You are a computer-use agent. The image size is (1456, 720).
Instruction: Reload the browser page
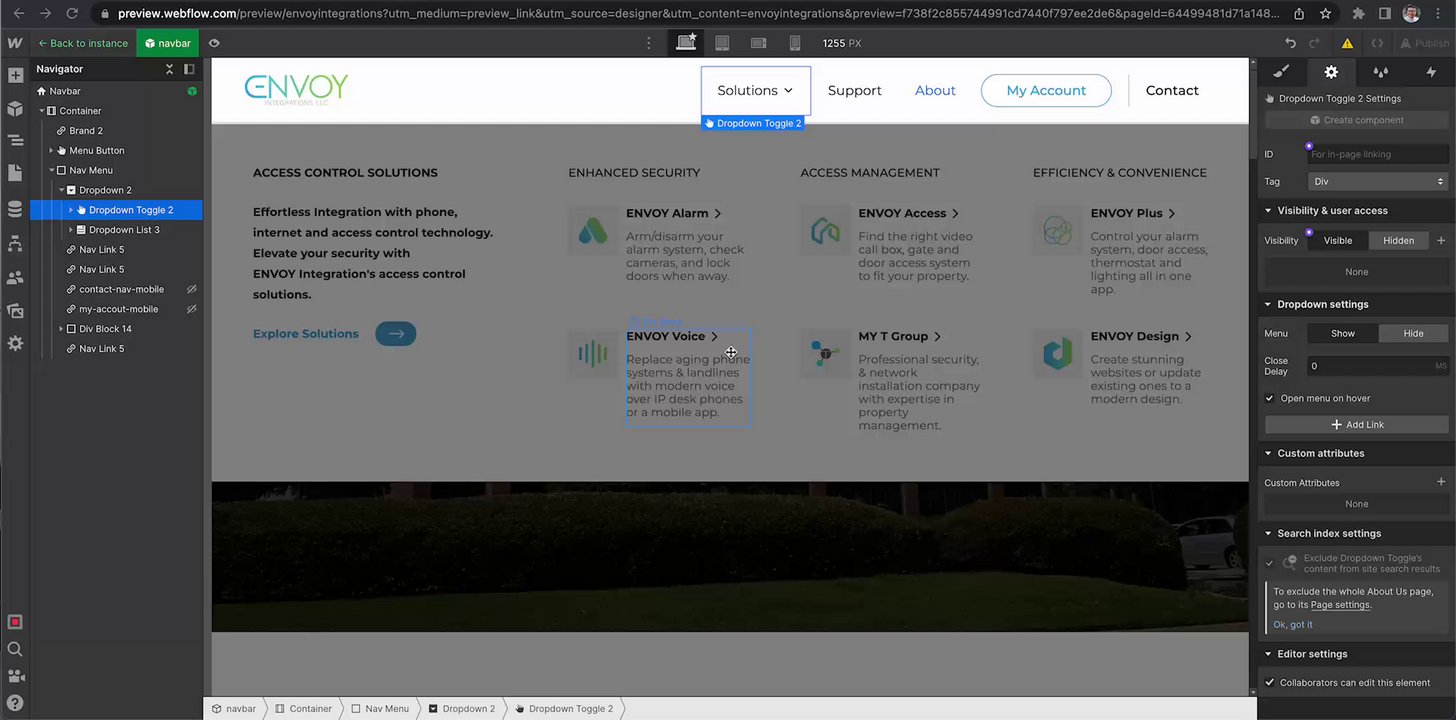(x=72, y=14)
